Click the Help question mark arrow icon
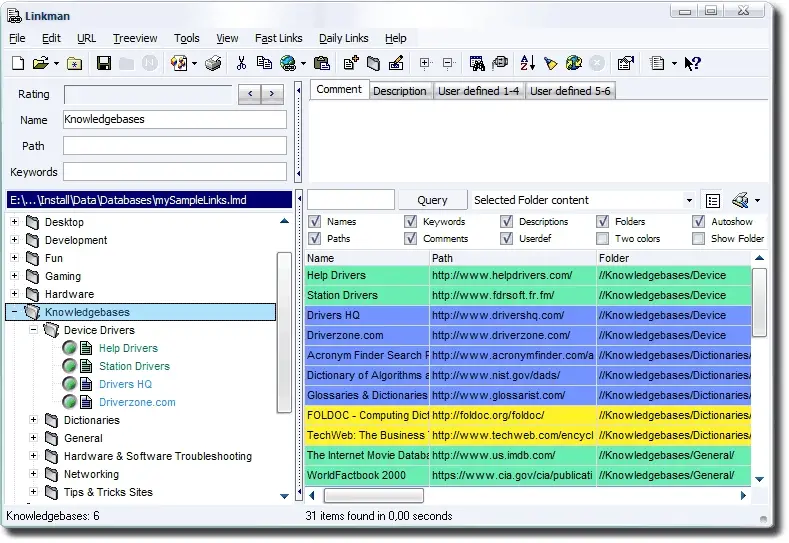This screenshot has width=789, height=543. coord(692,63)
